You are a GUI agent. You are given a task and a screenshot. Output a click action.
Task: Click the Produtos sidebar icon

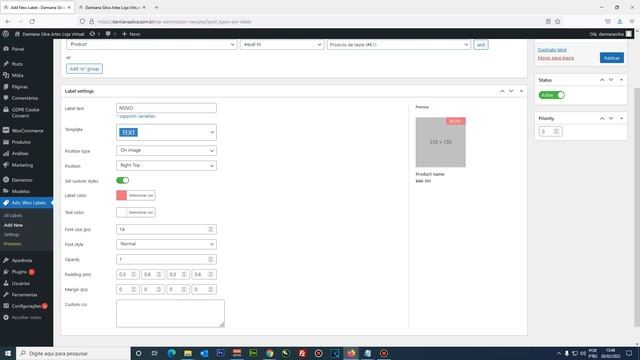6,142
